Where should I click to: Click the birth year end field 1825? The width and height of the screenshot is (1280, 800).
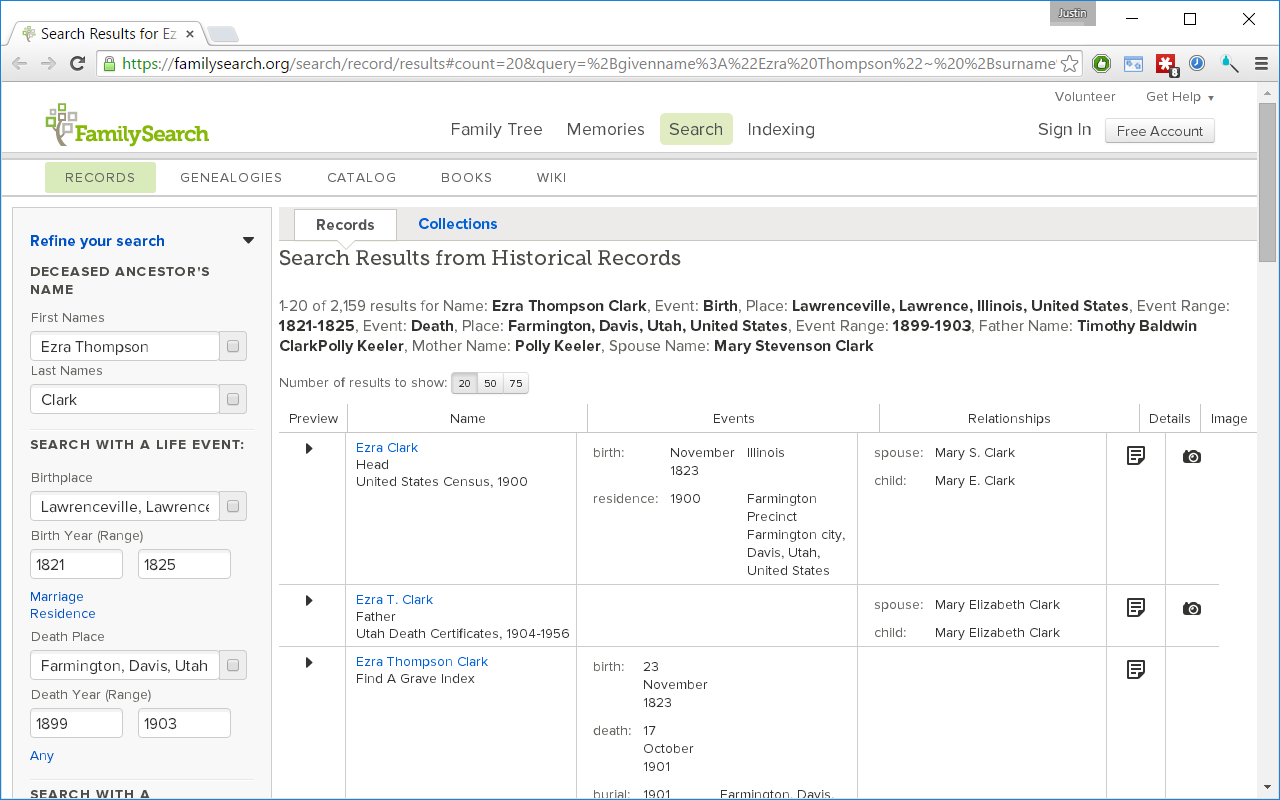184,564
